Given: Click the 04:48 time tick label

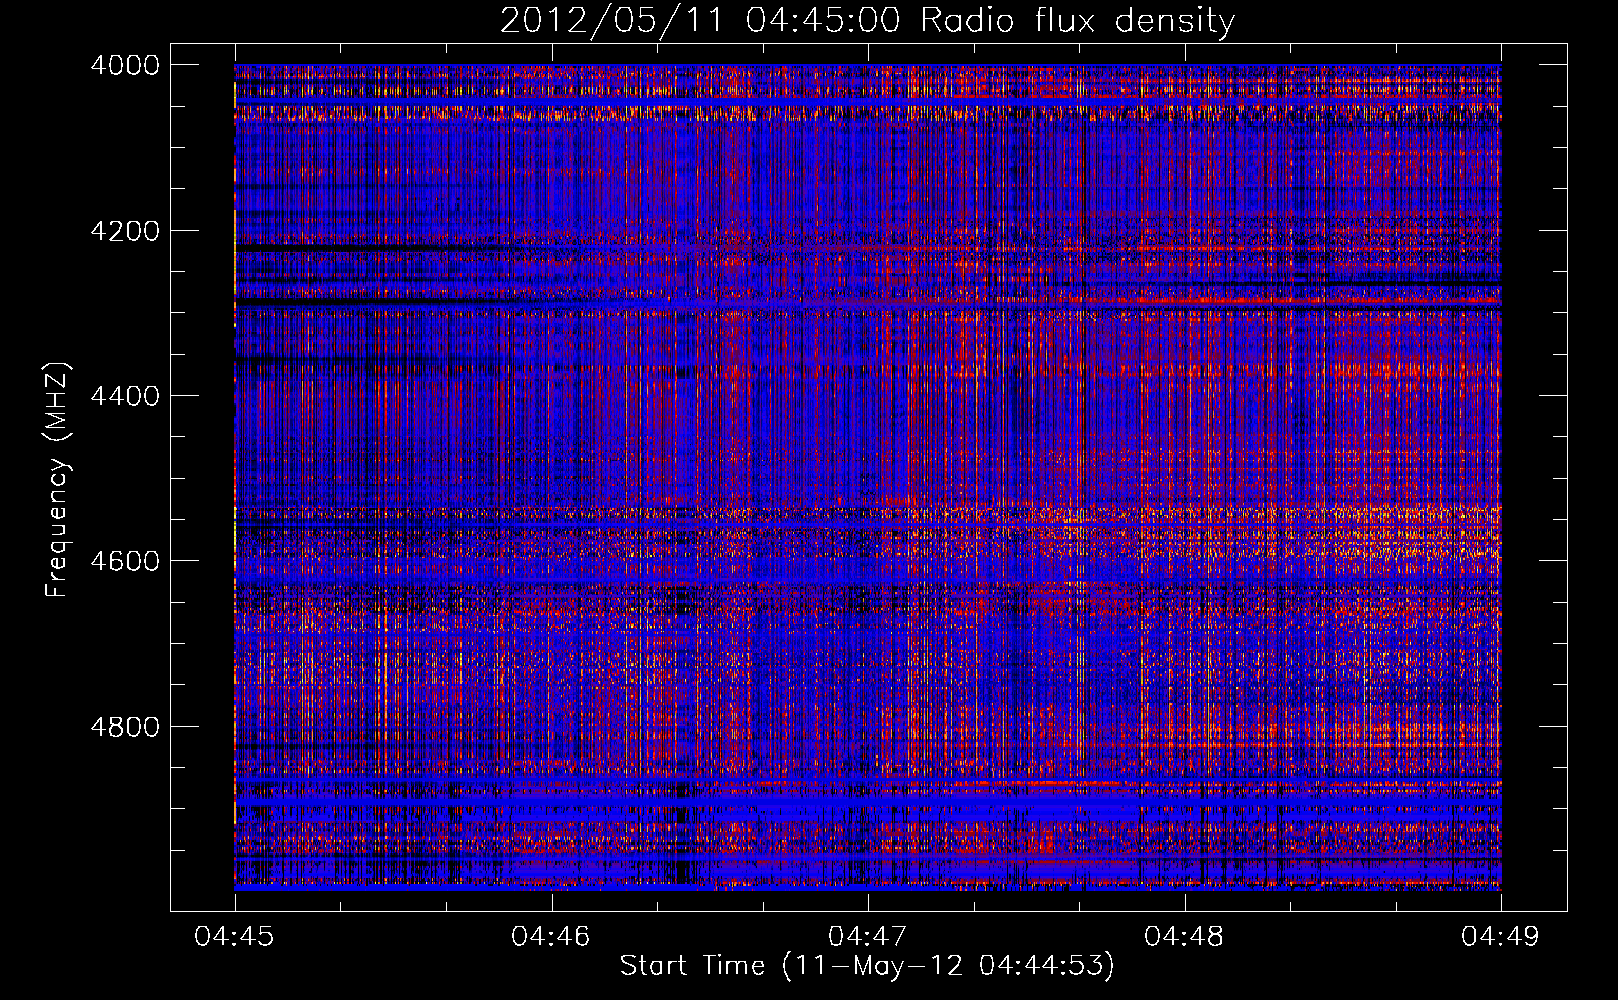Looking at the screenshot, I should point(1184,937).
